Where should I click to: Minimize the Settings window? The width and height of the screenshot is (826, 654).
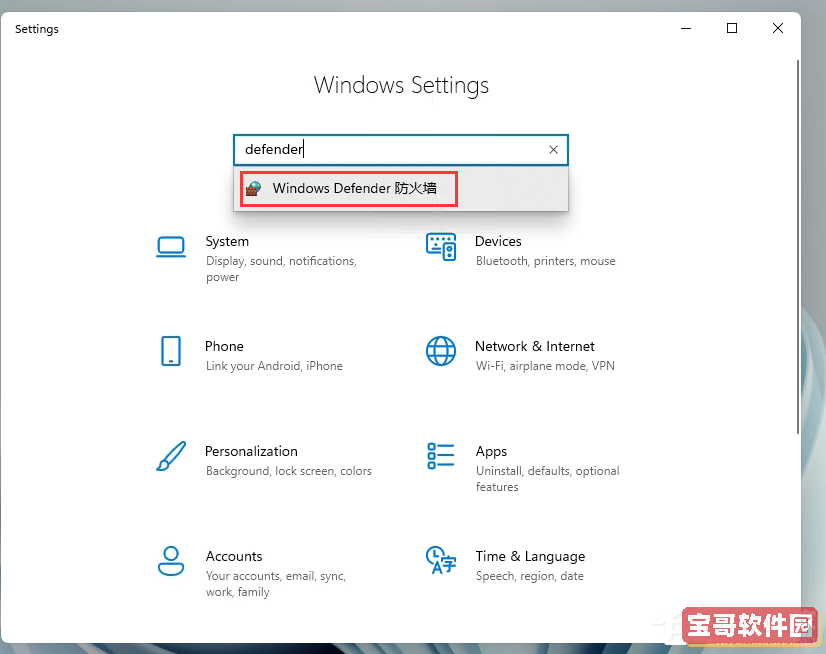point(686,28)
